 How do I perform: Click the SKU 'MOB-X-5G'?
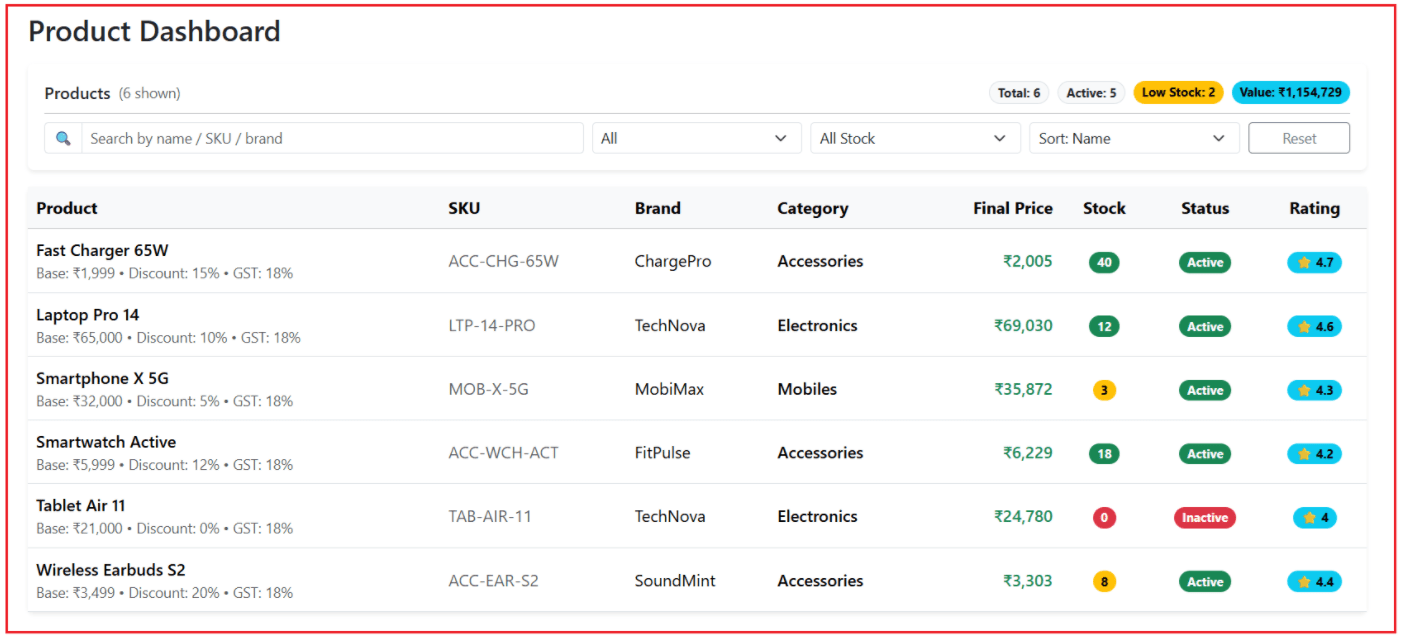(x=488, y=389)
